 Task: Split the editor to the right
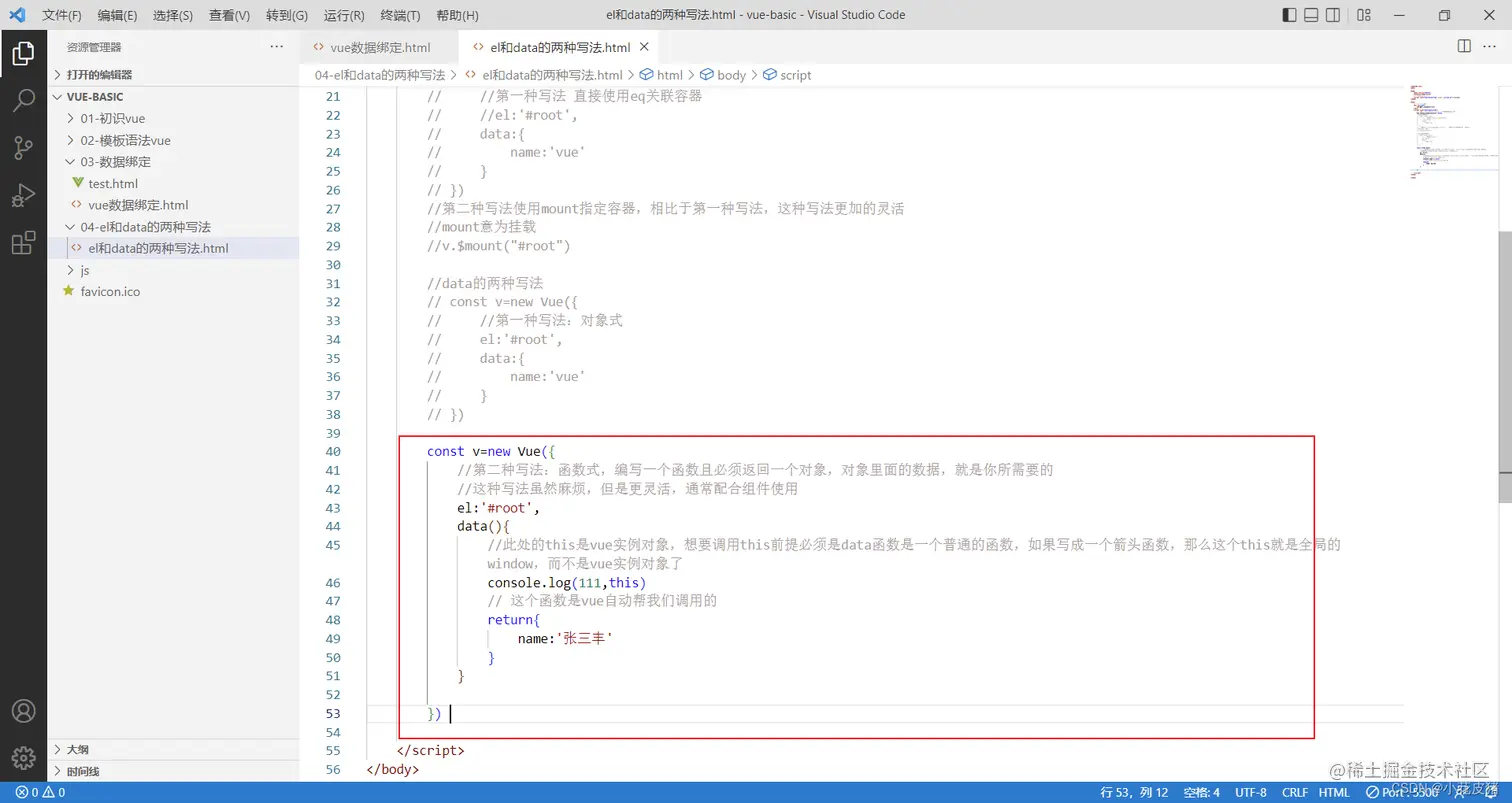pos(1464,46)
